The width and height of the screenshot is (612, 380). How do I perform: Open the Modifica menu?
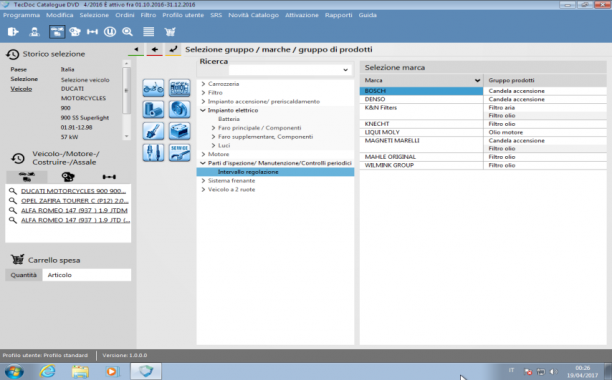point(60,15)
